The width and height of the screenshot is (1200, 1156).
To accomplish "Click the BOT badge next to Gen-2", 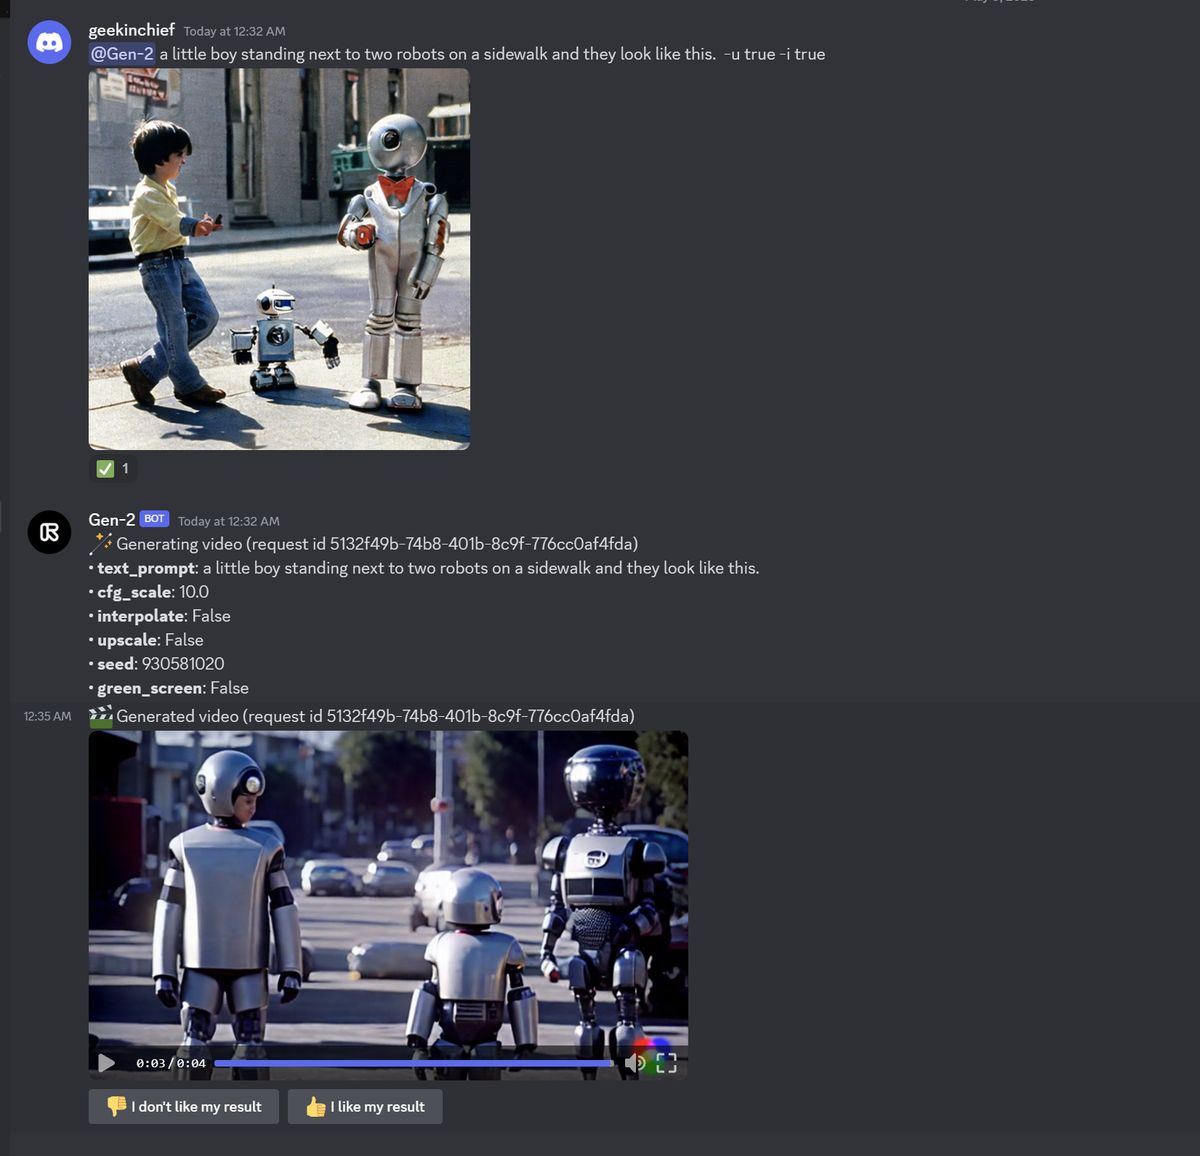I will (154, 518).
